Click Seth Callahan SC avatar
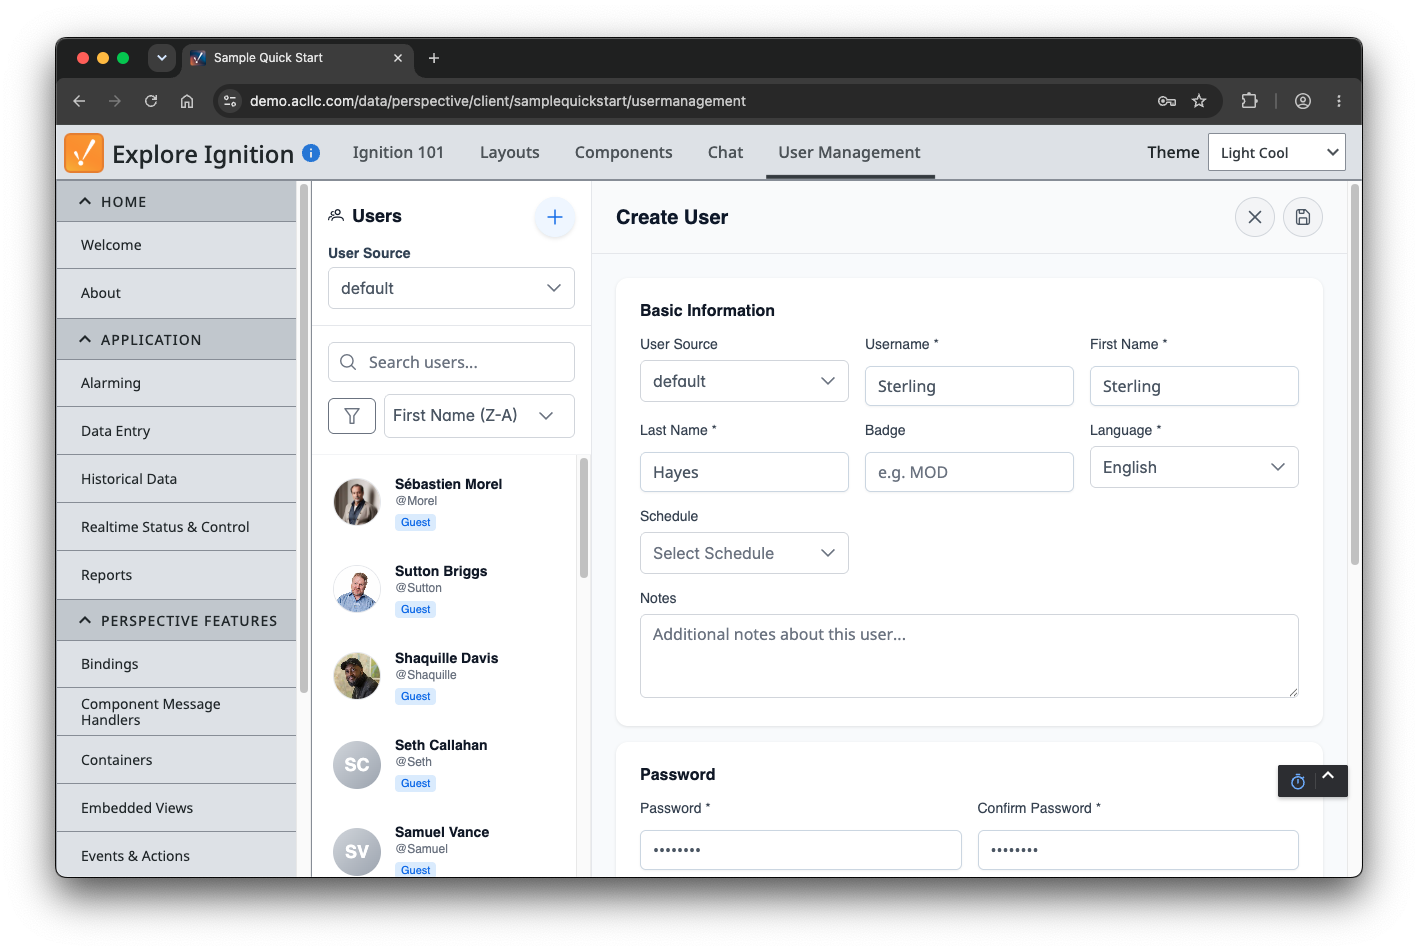The image size is (1418, 951). pyautogui.click(x=357, y=765)
